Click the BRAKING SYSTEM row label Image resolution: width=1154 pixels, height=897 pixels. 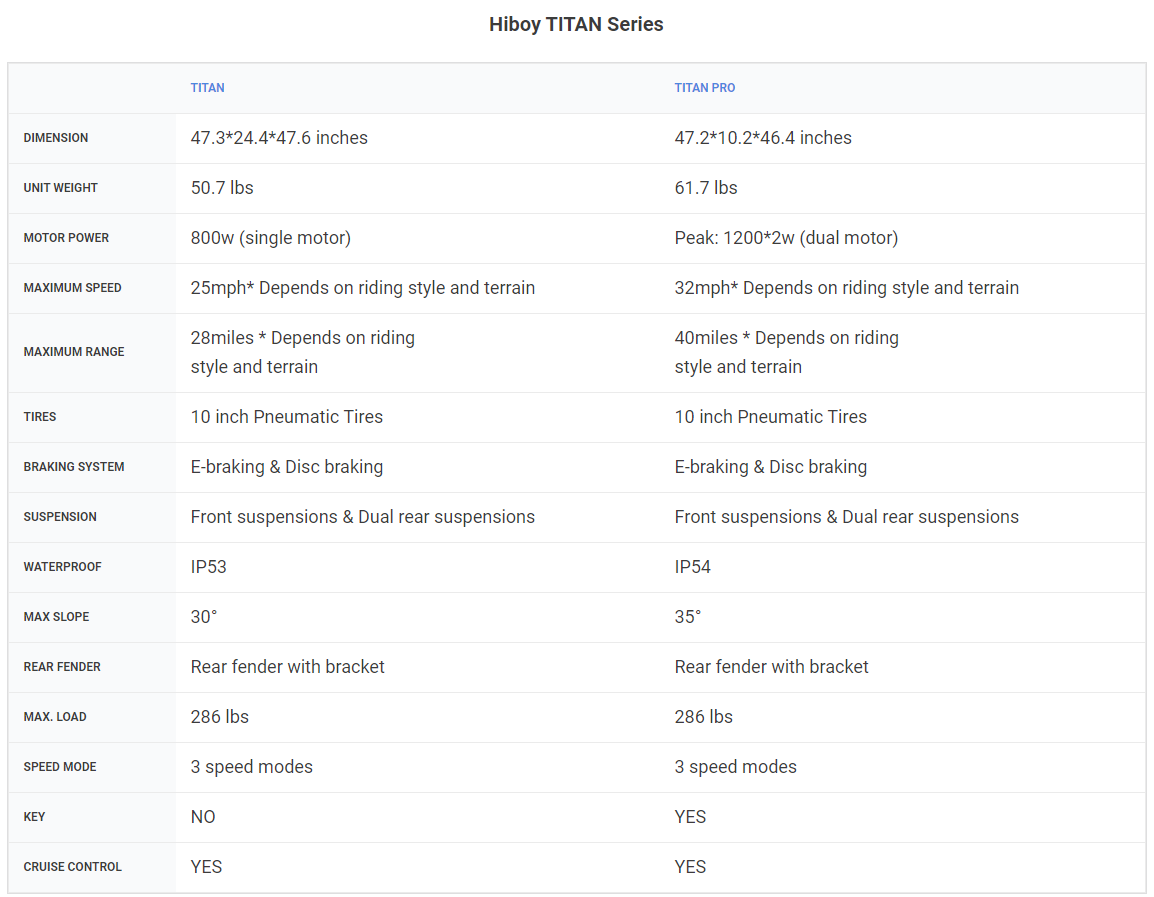point(74,467)
